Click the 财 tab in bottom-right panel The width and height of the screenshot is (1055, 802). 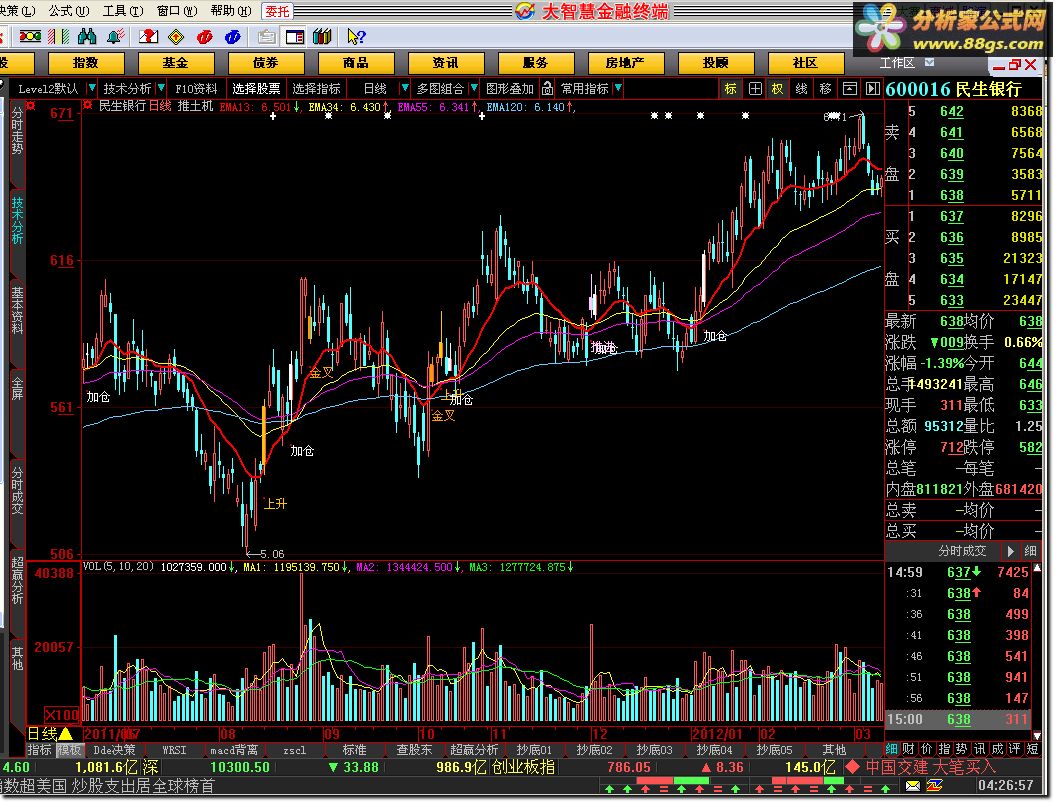[x=908, y=749]
